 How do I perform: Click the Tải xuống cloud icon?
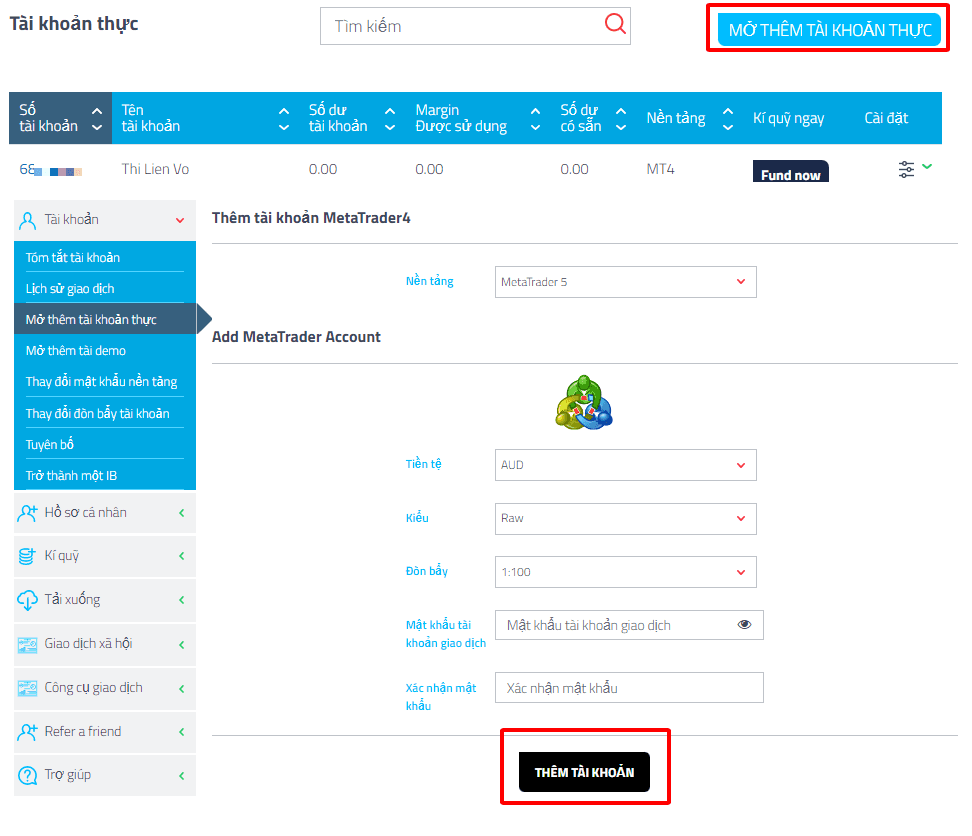pos(27,601)
